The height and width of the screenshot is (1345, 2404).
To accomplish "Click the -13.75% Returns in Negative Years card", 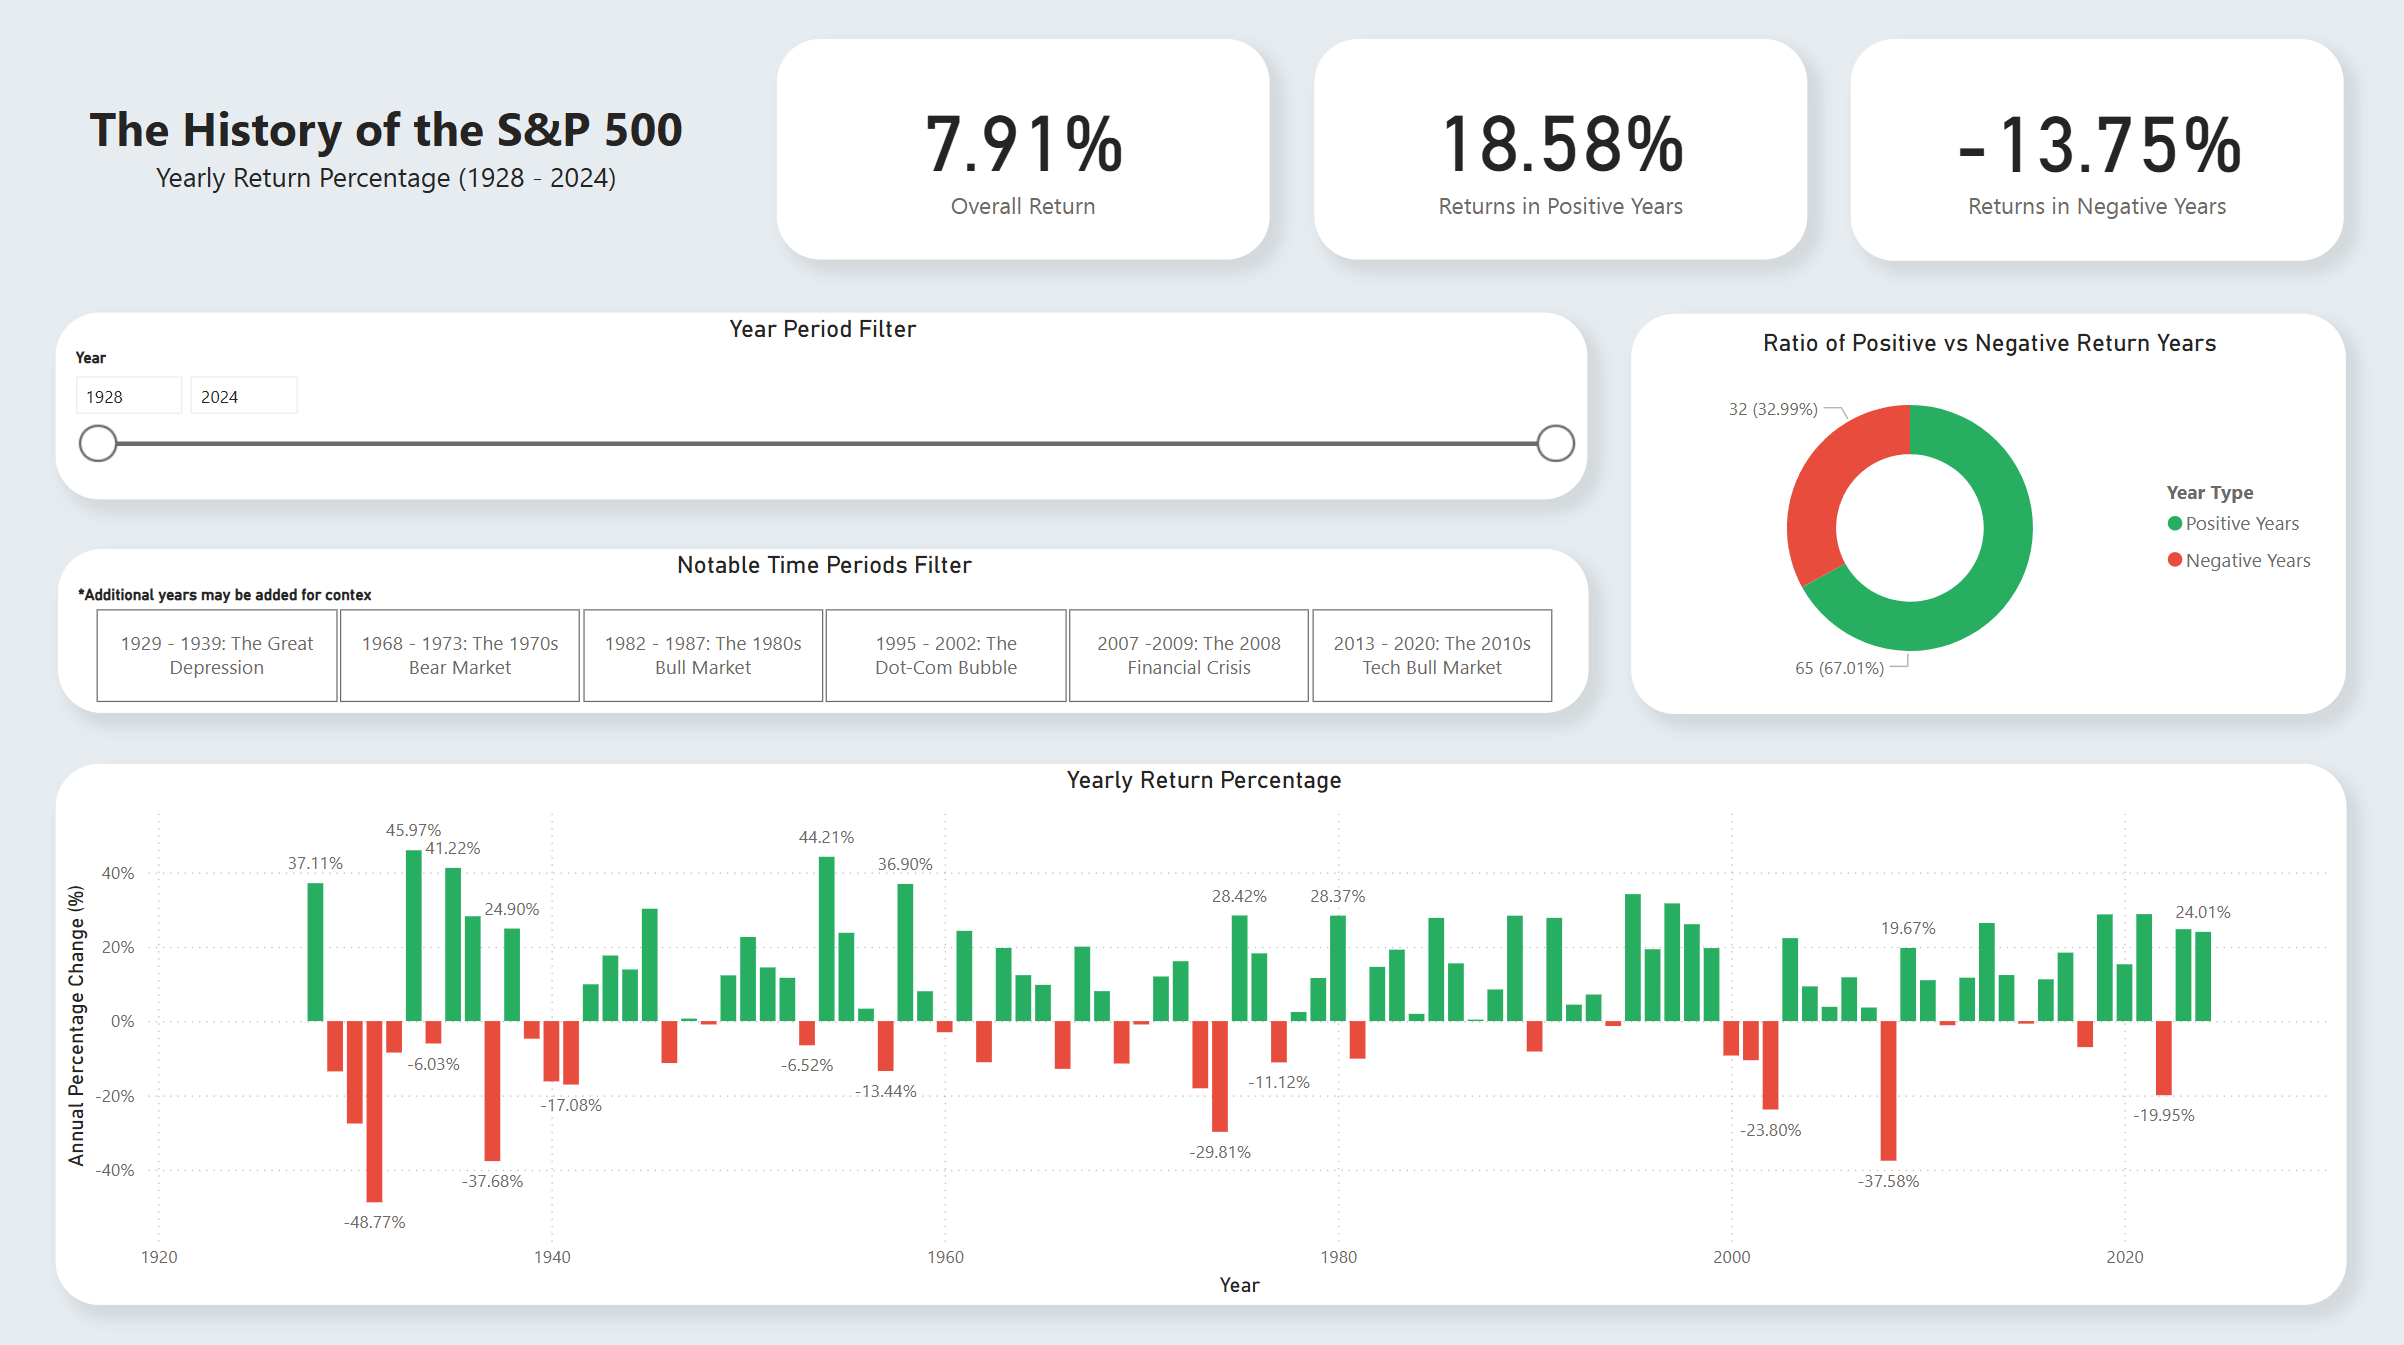I will 2097,150.
